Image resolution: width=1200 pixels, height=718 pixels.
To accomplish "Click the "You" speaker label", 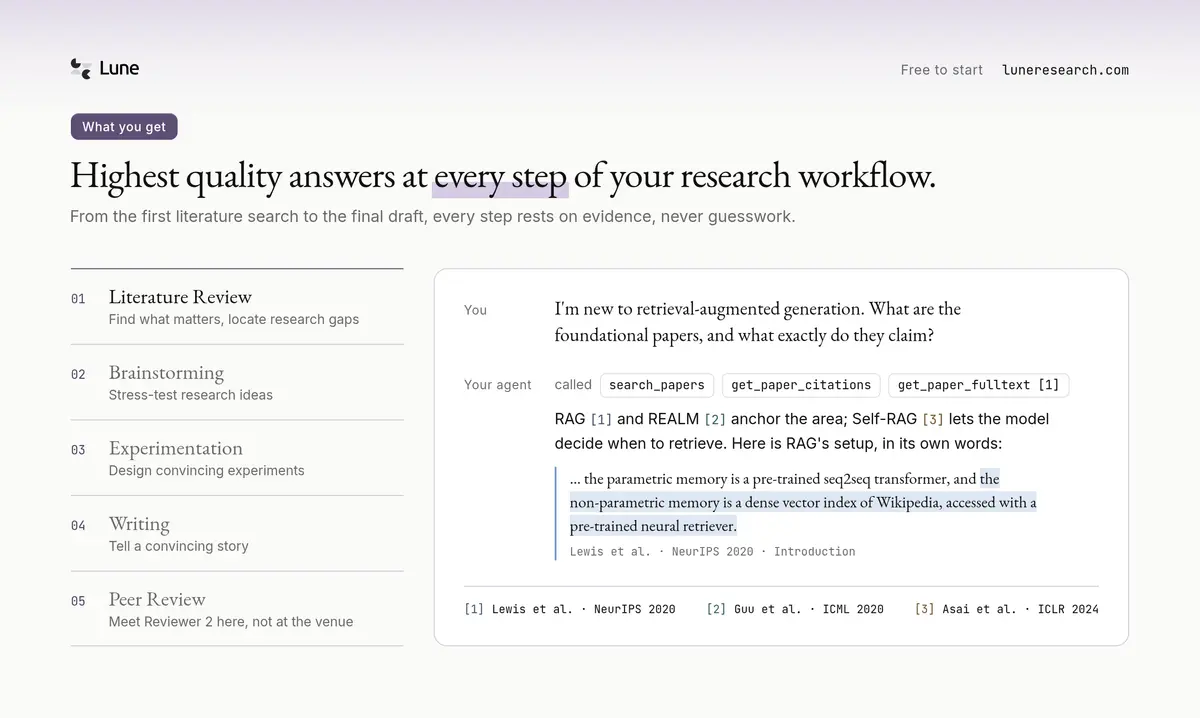I will [475, 310].
